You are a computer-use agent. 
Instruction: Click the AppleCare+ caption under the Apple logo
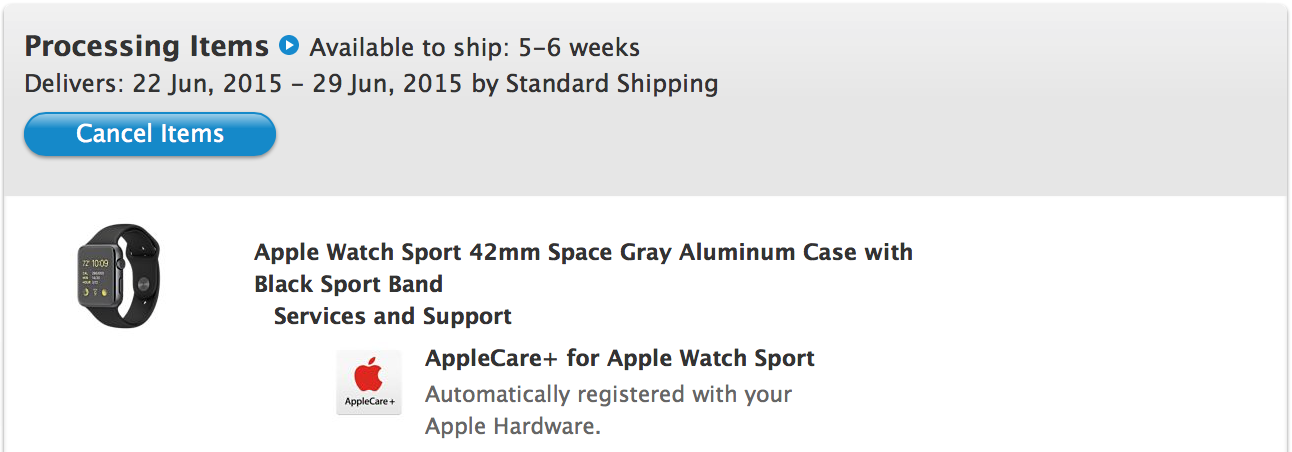tap(369, 402)
